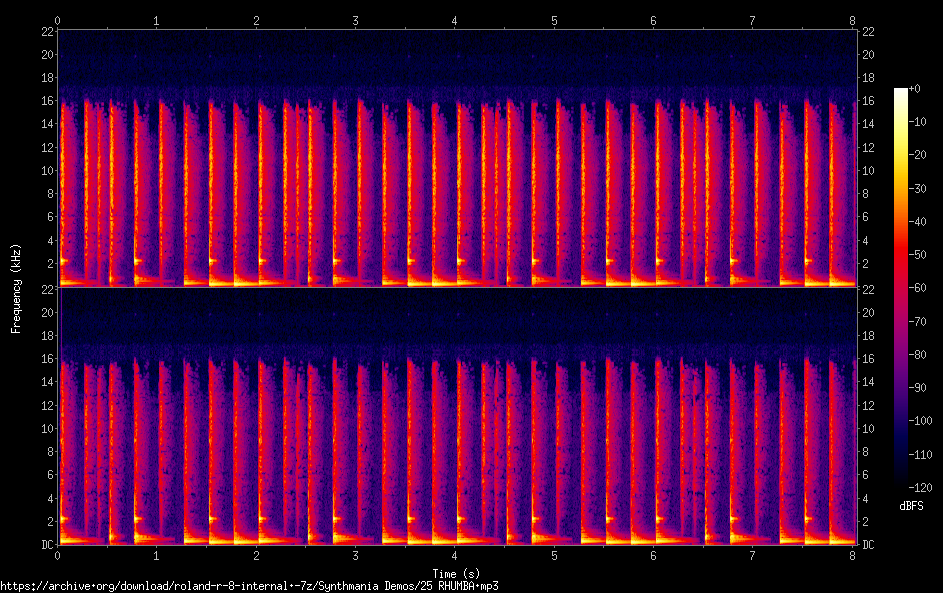Click the "16" kHz label on the lower channel's right axis
The width and height of the screenshot is (943, 593).
point(868,358)
